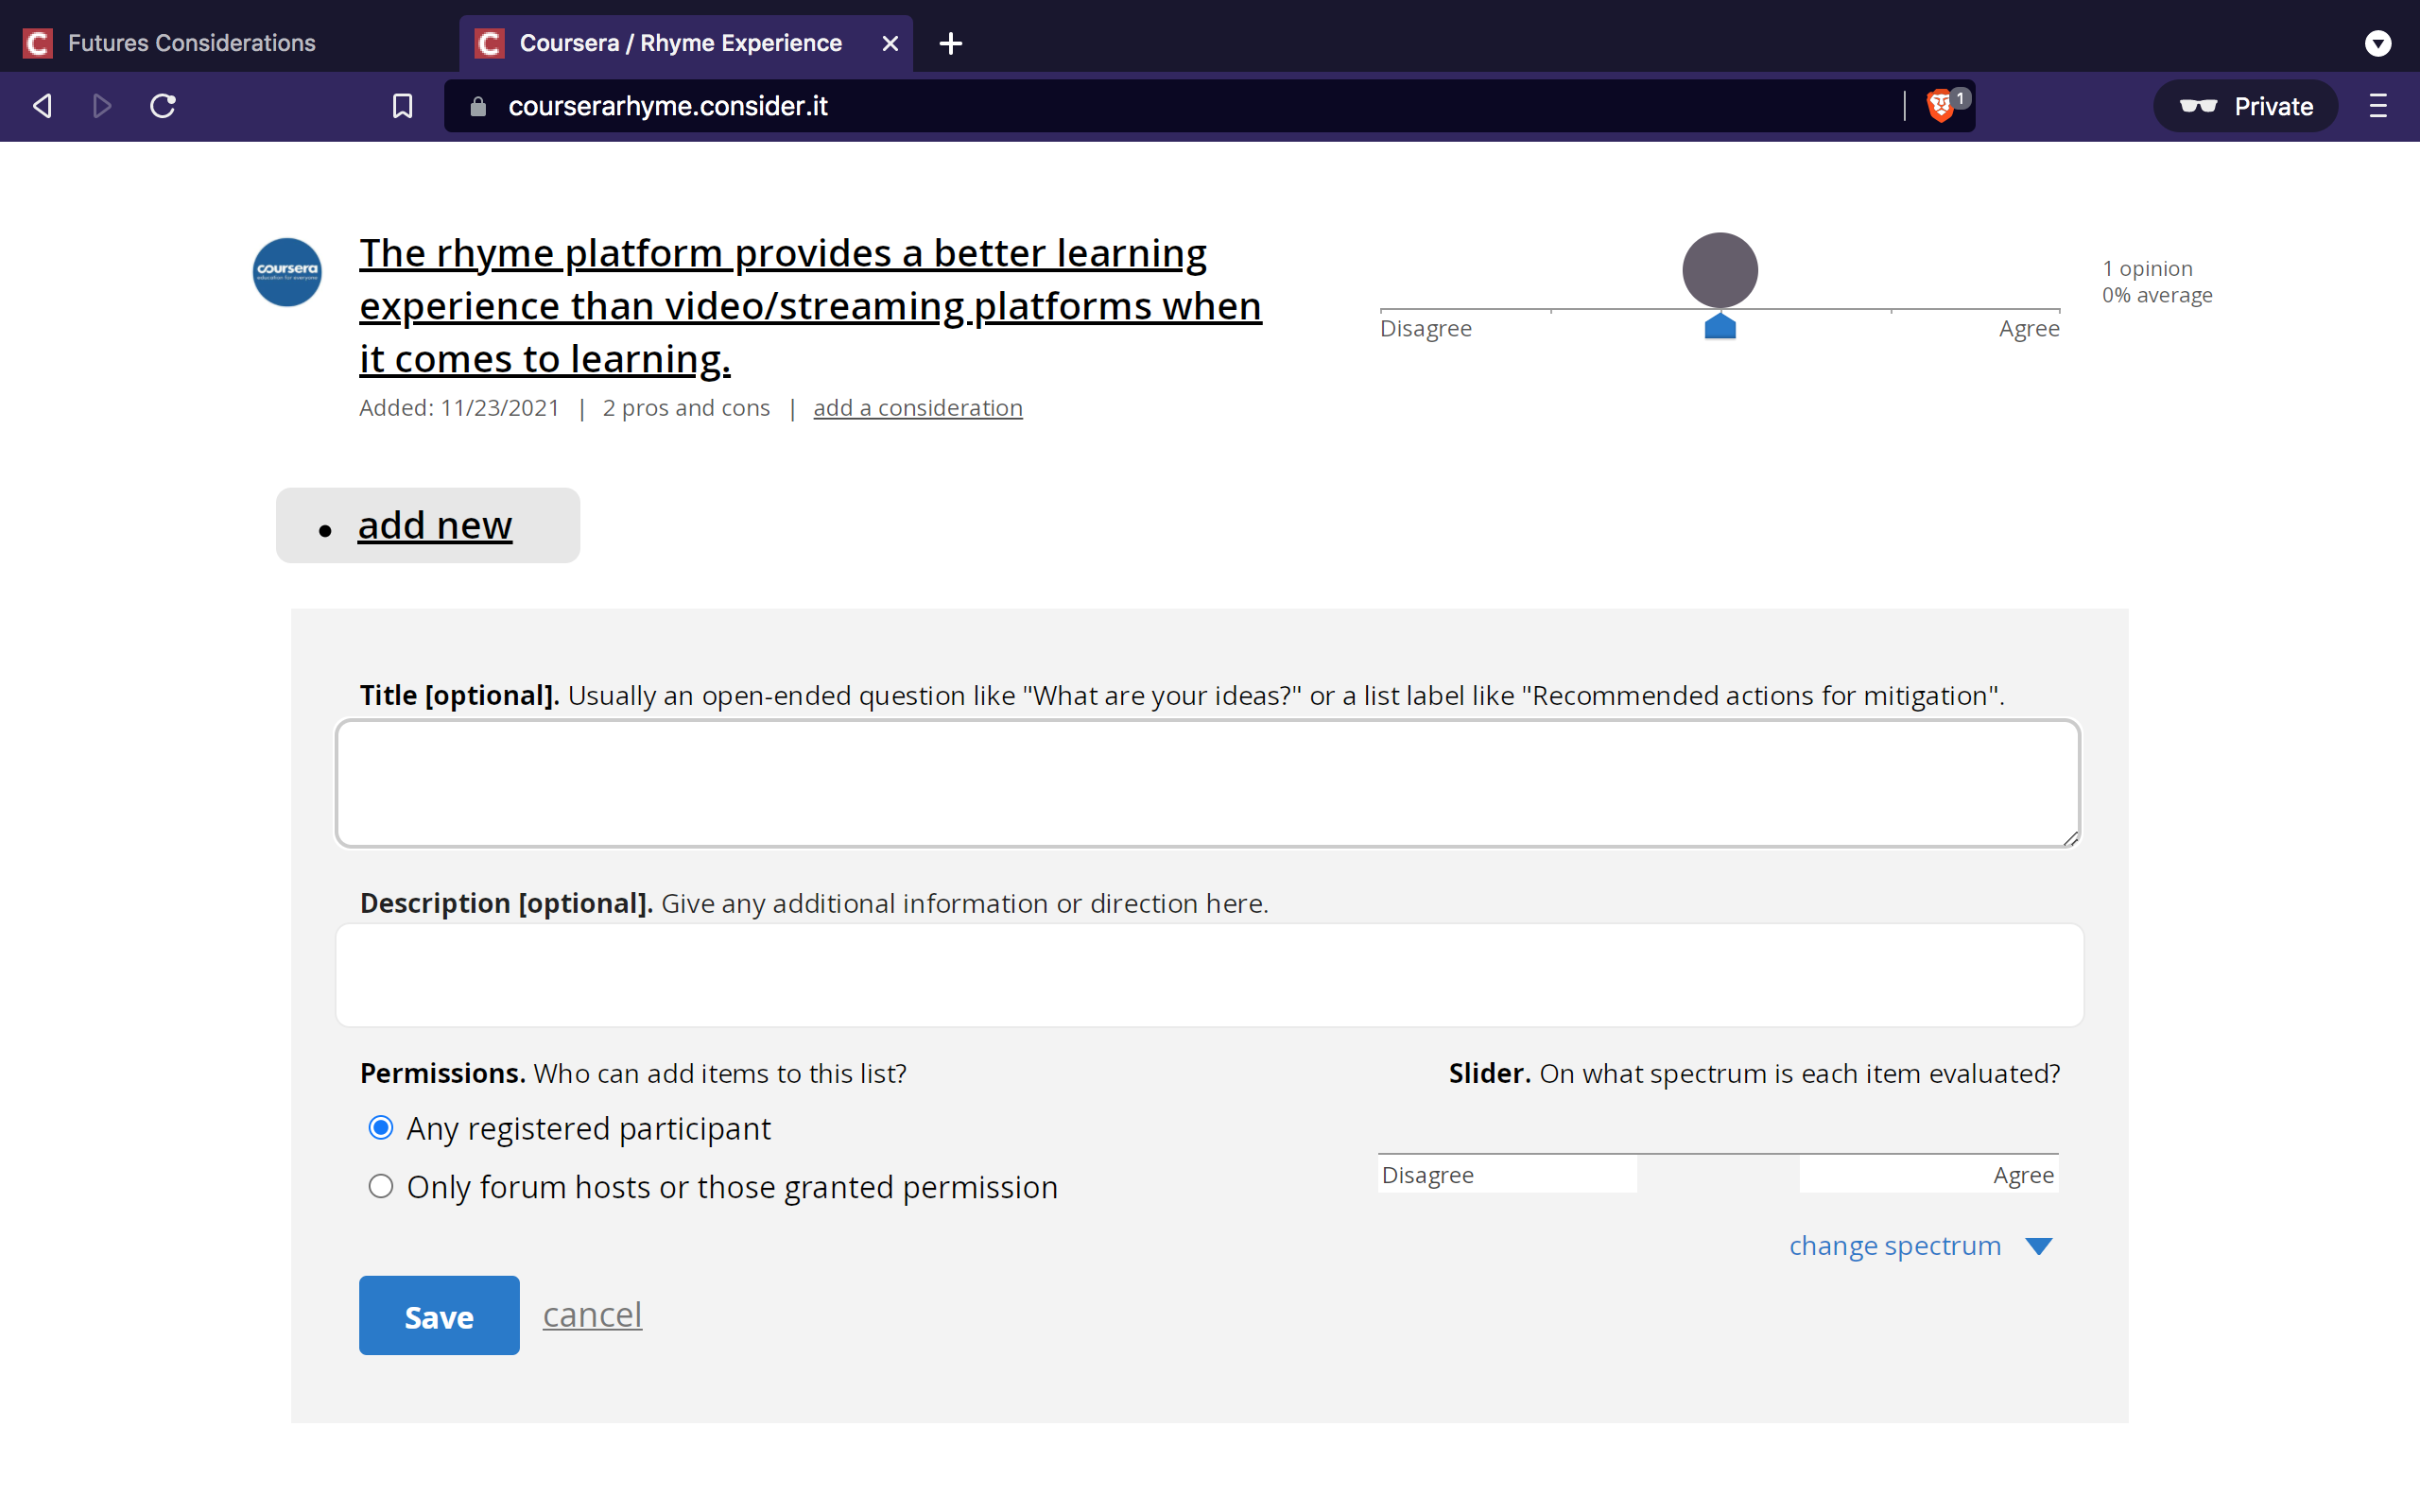Open the Brave Shields lion icon
Viewport: 2420px width, 1512px height.
(1940, 106)
